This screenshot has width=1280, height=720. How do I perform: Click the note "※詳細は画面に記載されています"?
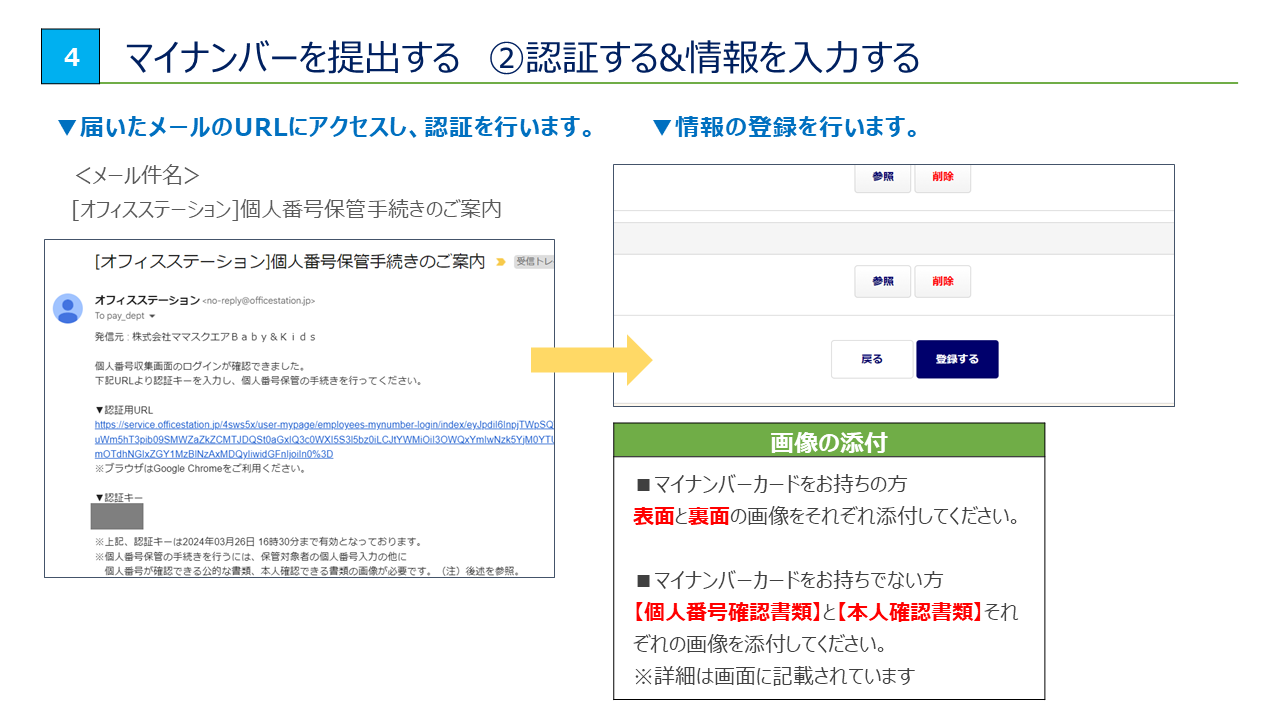774,675
